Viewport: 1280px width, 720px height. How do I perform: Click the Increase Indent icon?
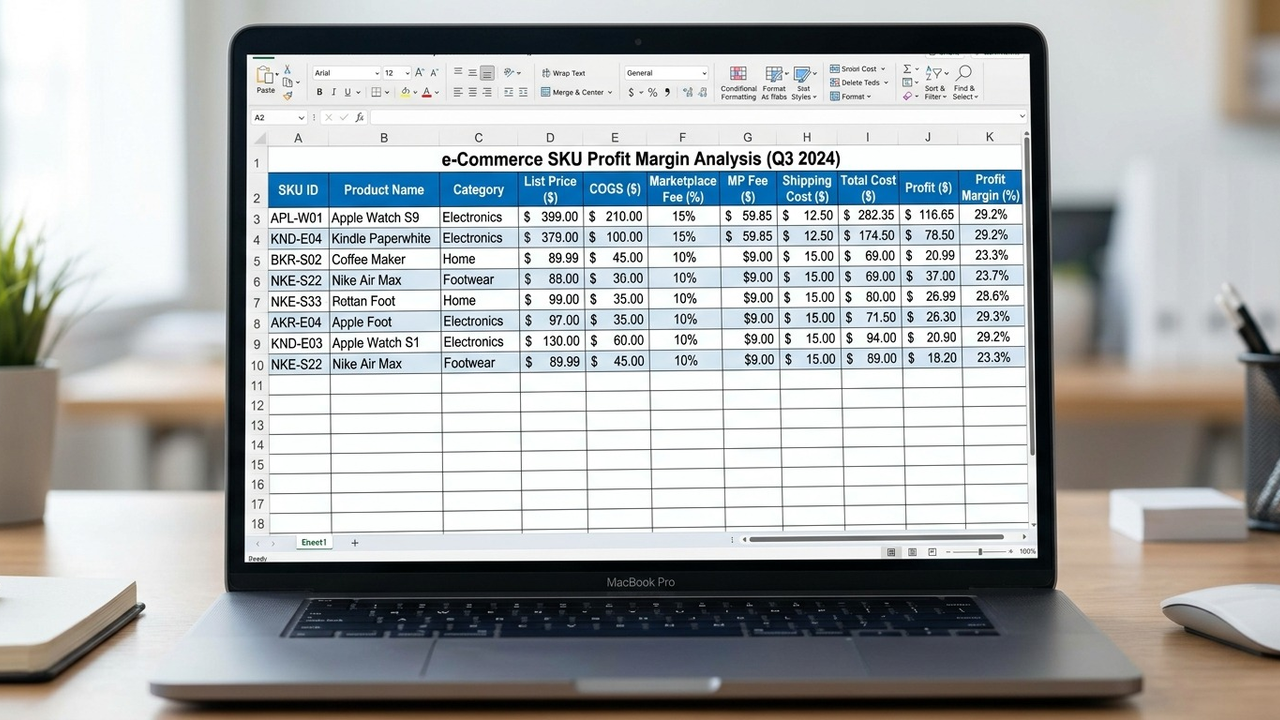click(522, 92)
